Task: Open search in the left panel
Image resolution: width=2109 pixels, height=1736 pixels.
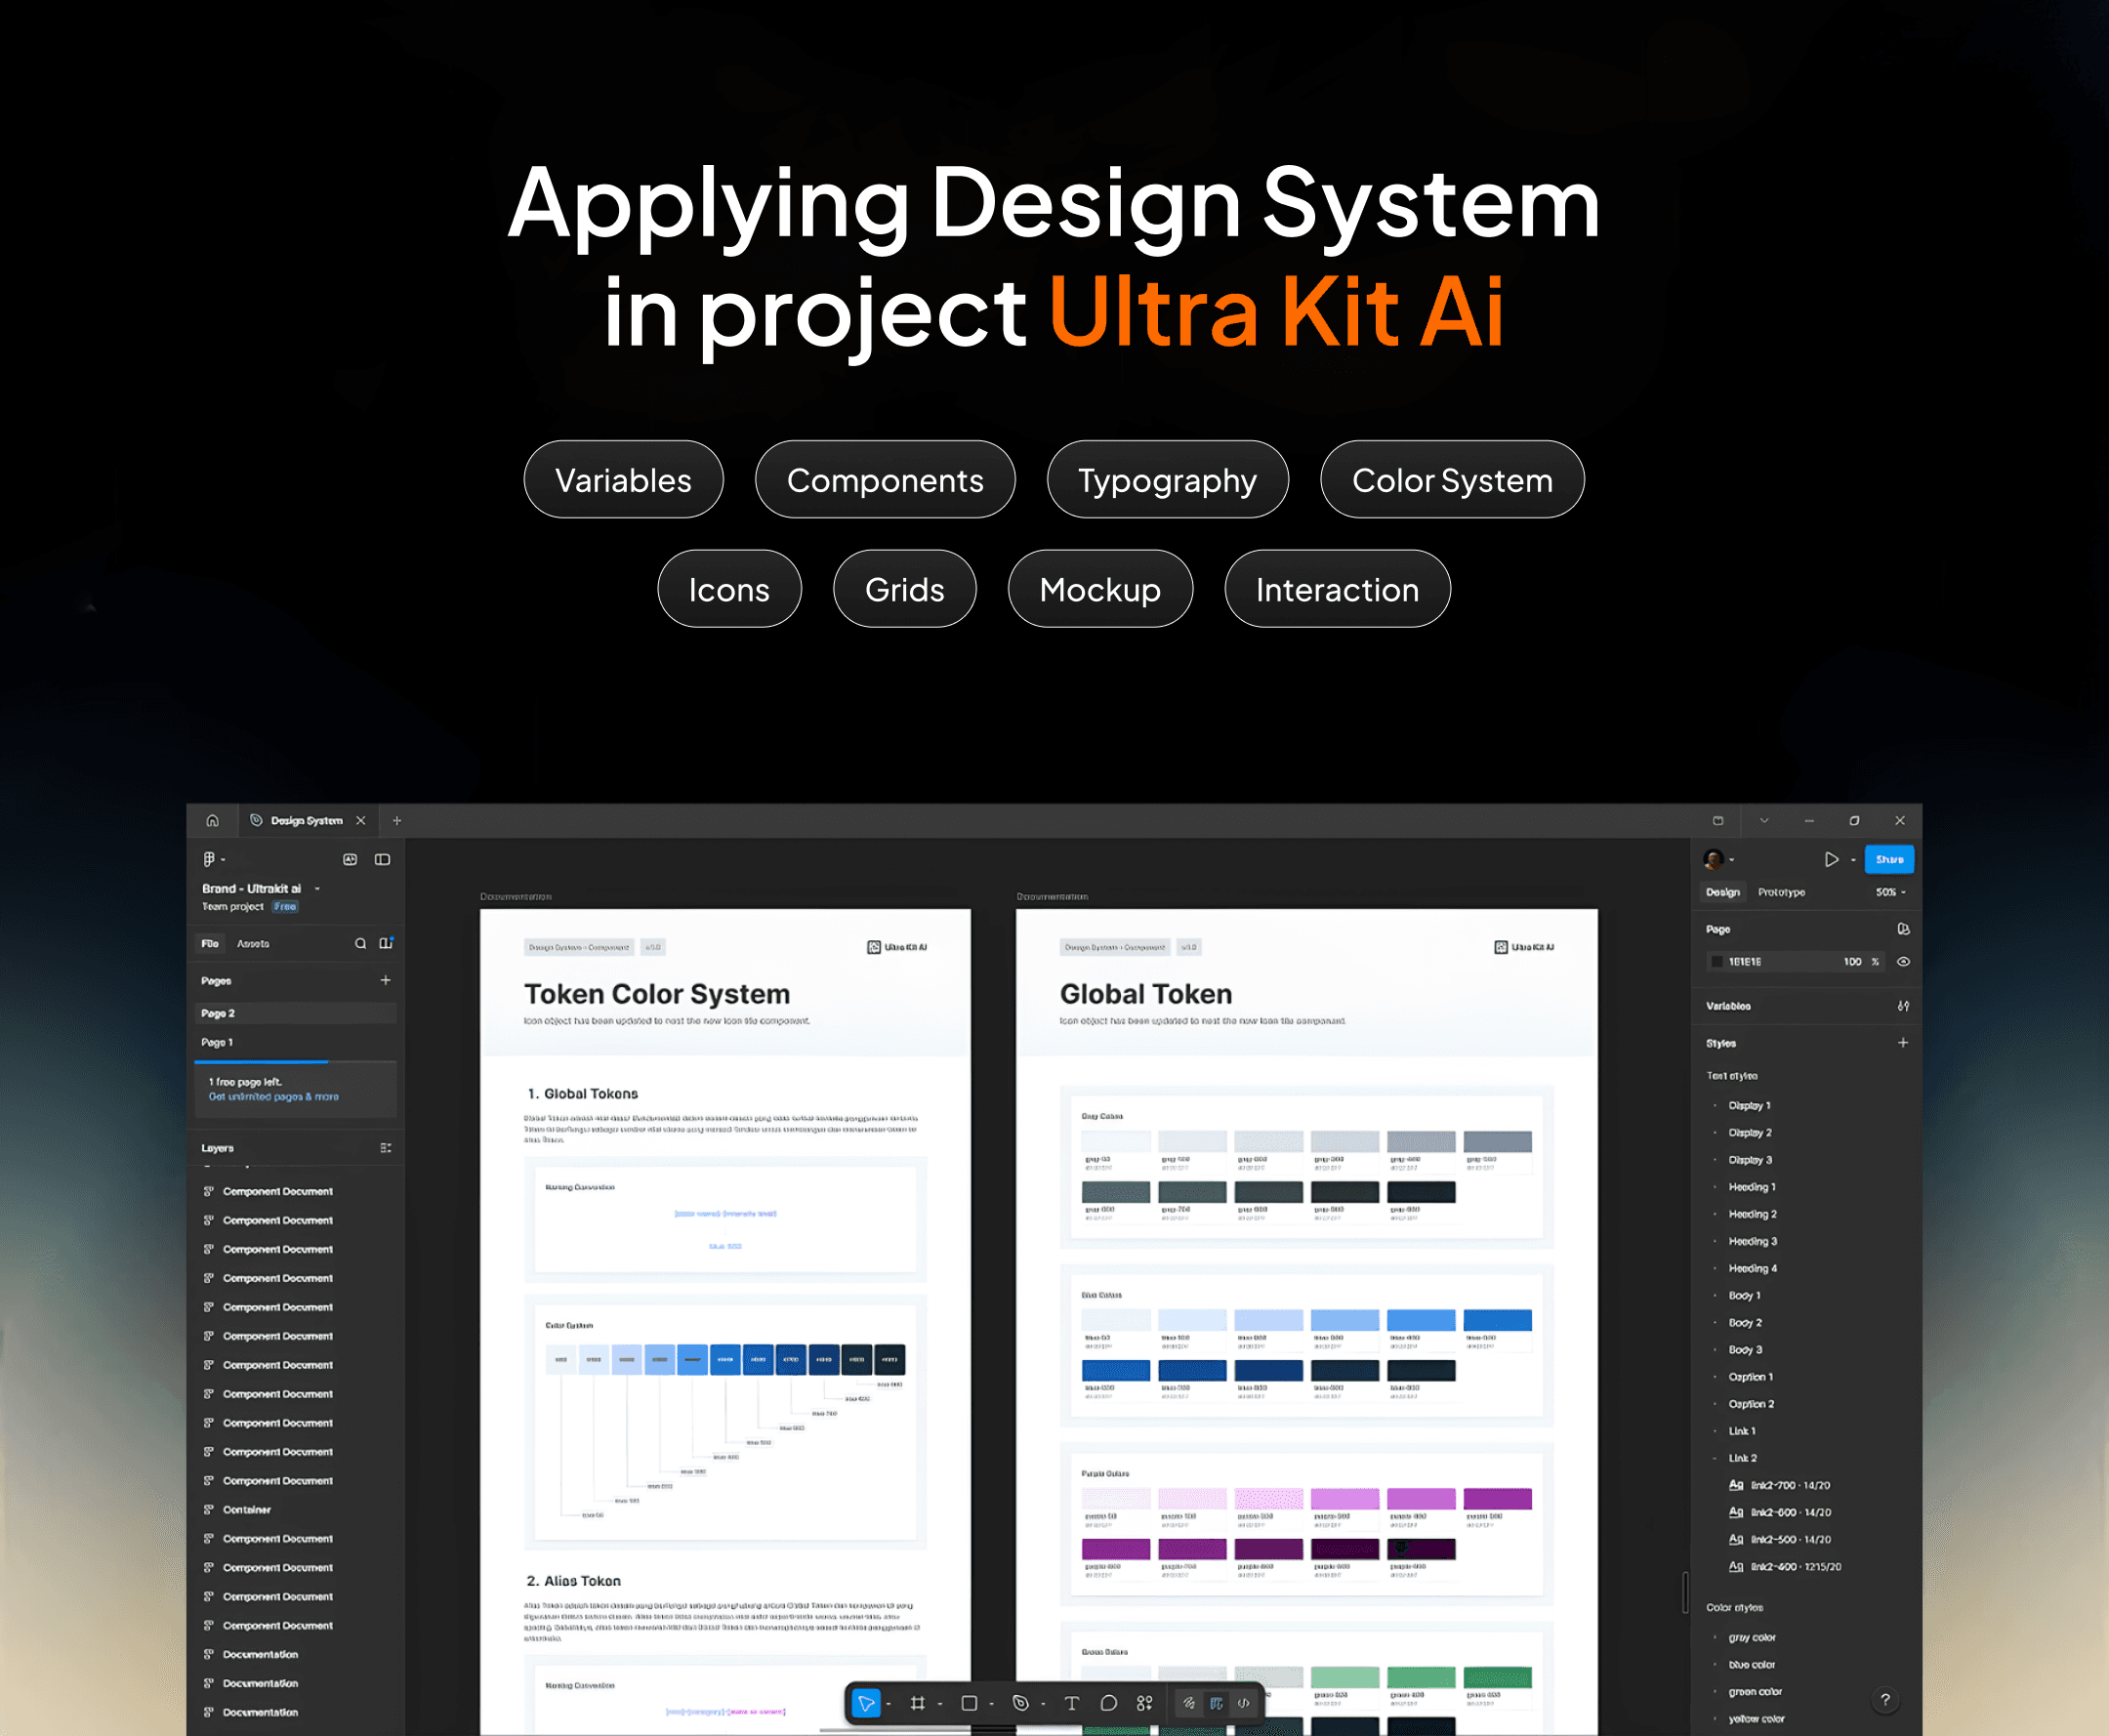Action: [360, 943]
